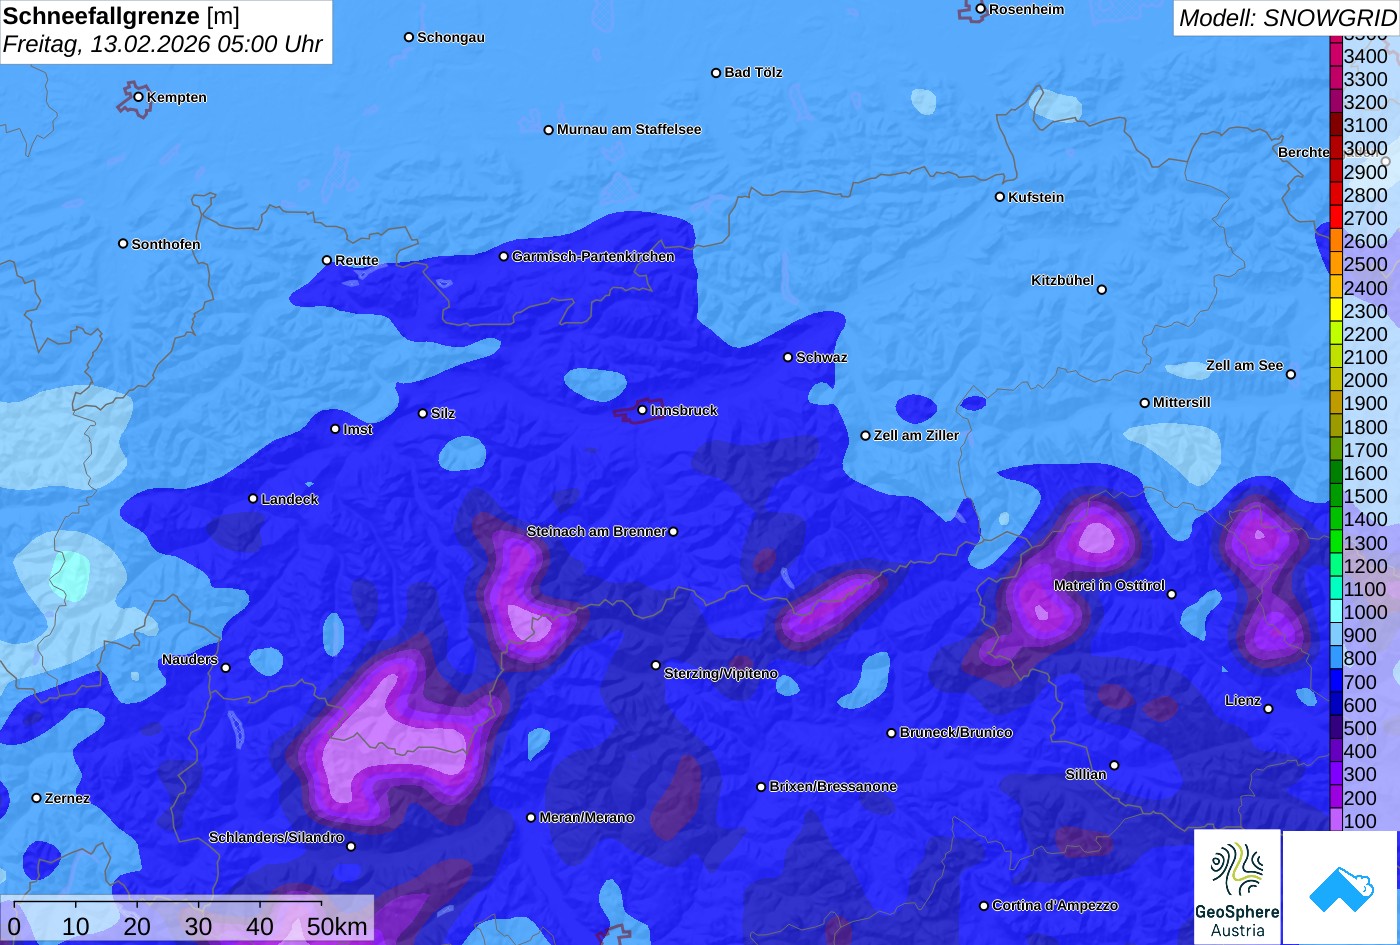Click the Schwaz location dot
The image size is (1400, 945).
pos(788,357)
